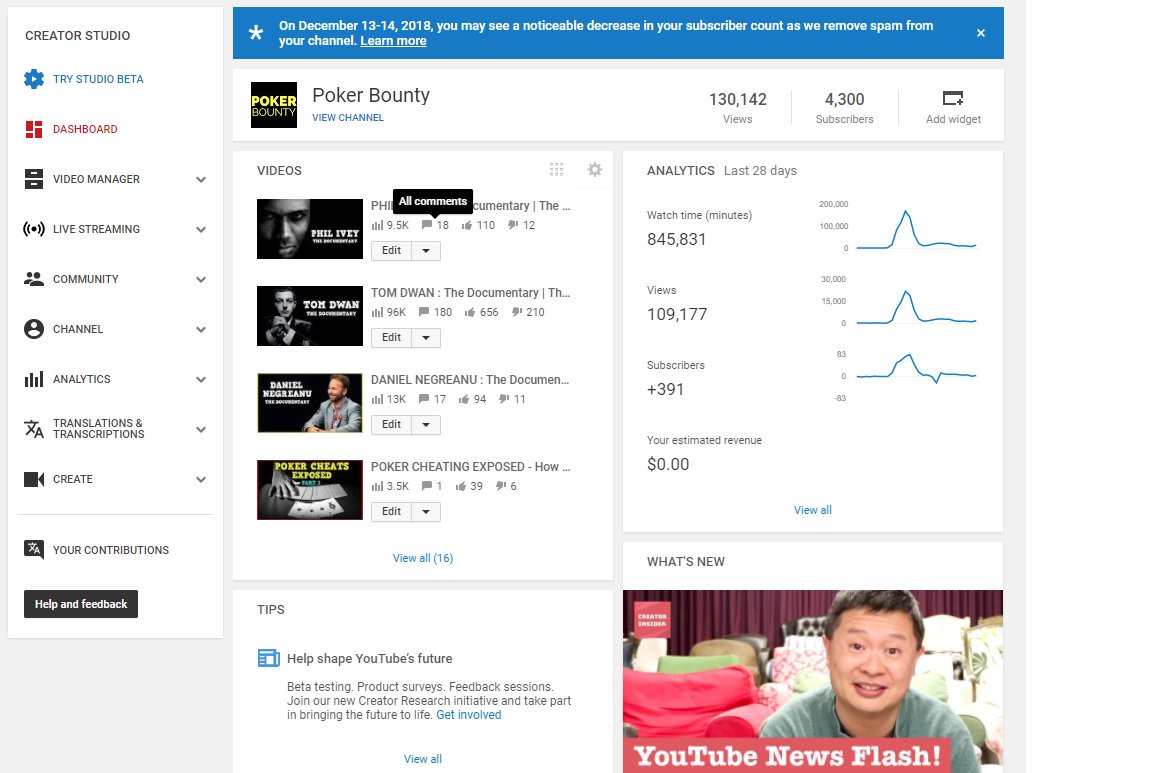Image resolution: width=1152 pixels, height=773 pixels.
Task: Open Try Studio Beta from sidebar
Action: click(x=98, y=79)
